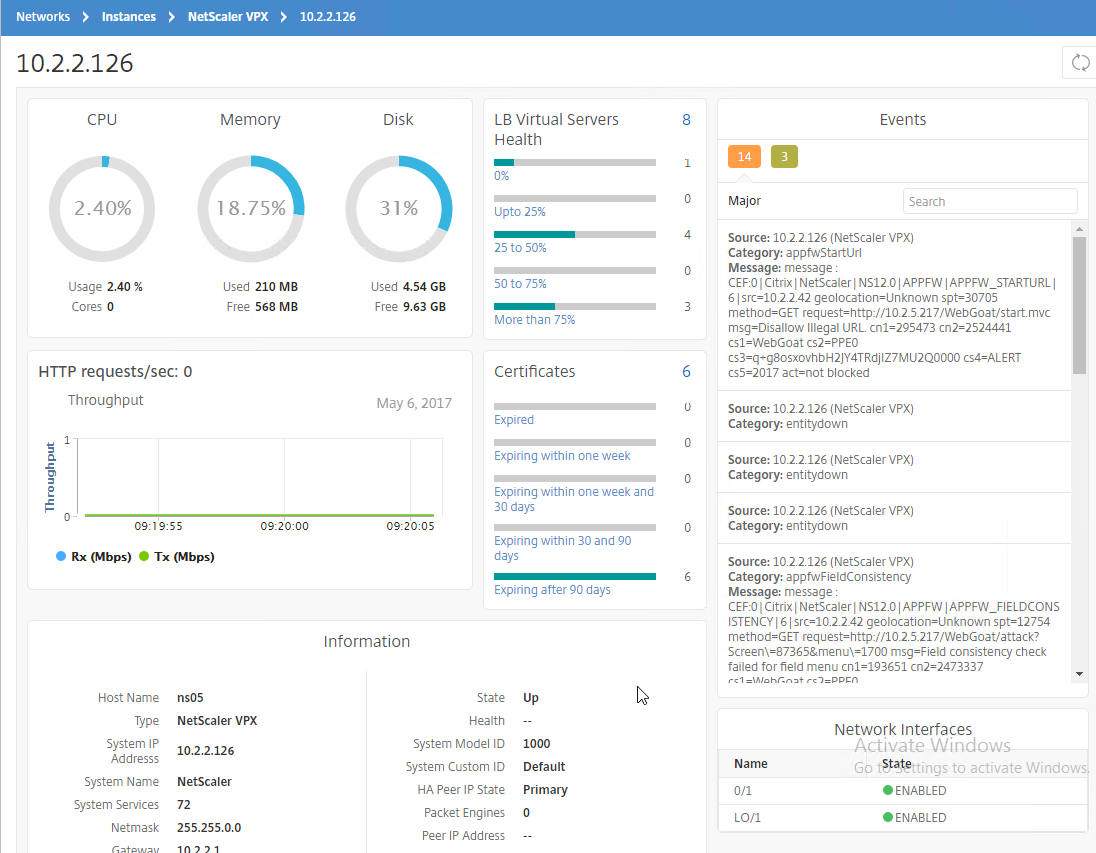Open the '25 to 50%' virtual servers link
The width and height of the screenshot is (1096, 853).
[520, 248]
